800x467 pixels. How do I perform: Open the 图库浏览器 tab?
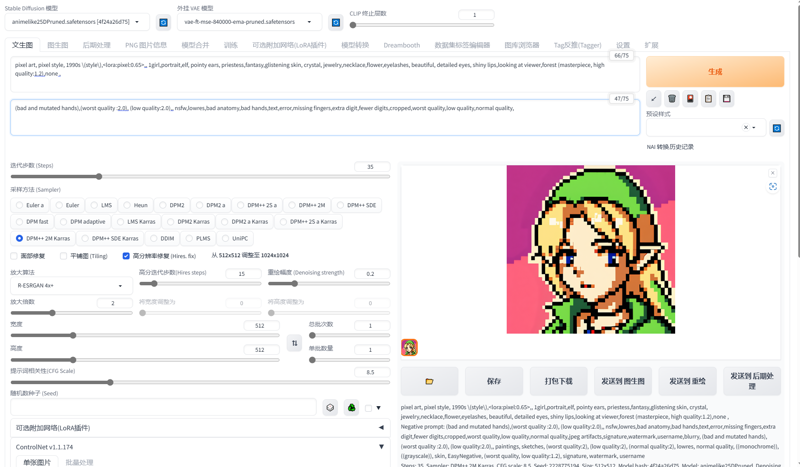pyautogui.click(x=521, y=45)
